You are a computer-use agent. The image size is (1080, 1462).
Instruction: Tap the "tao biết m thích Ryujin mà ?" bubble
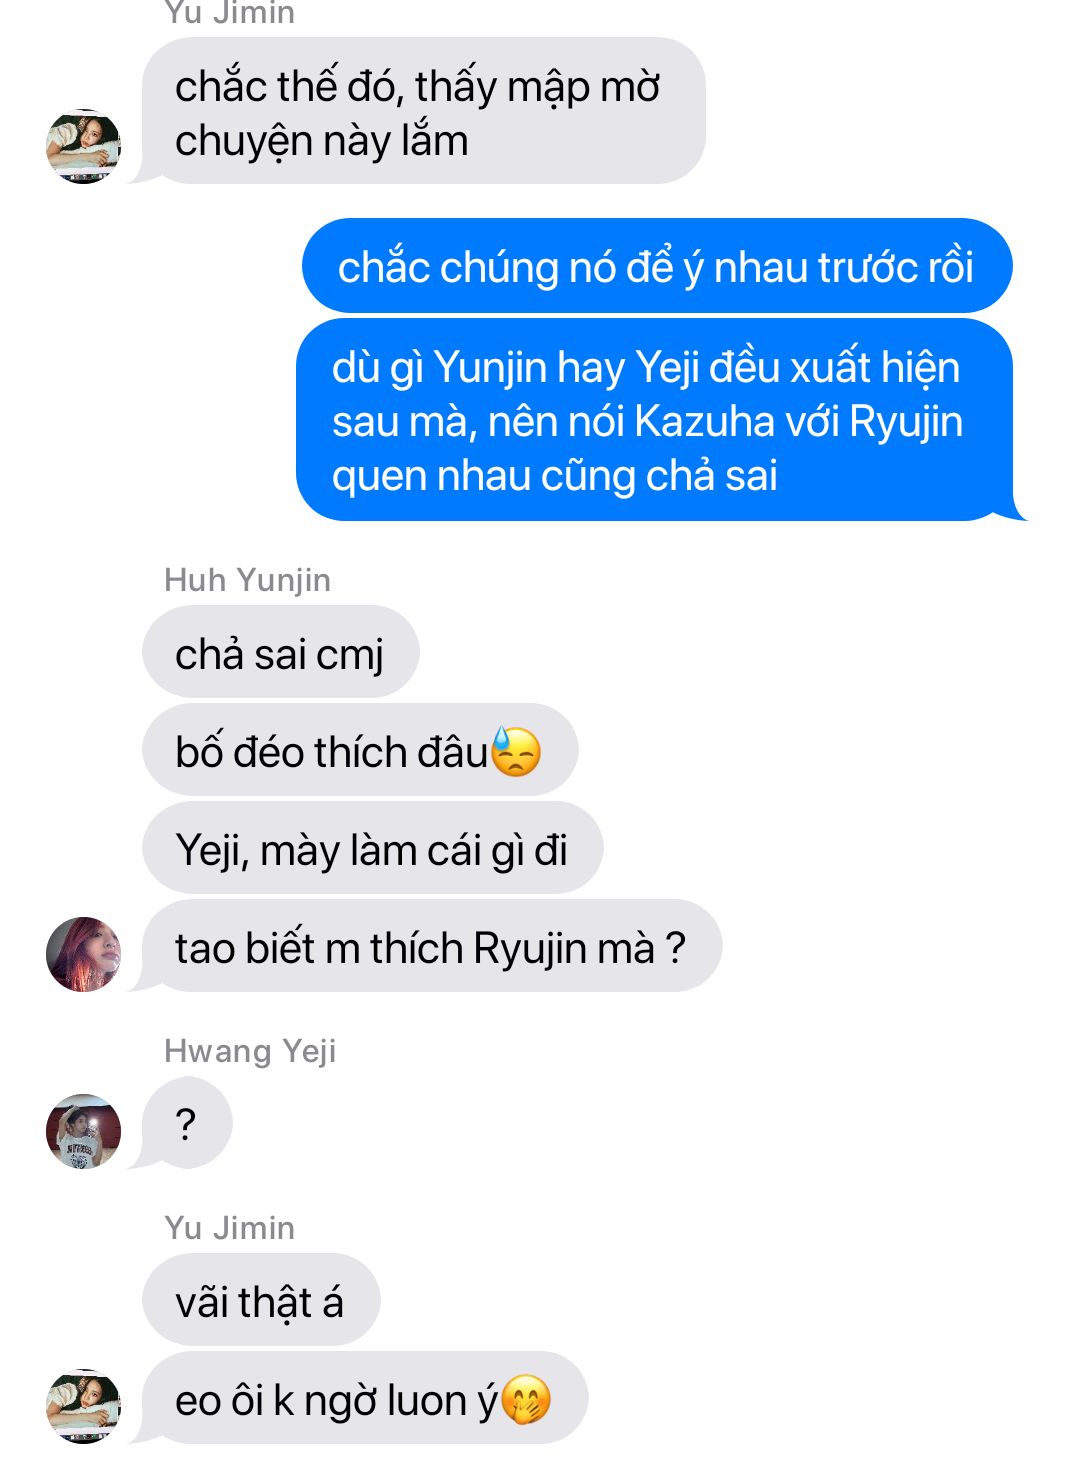click(x=432, y=946)
